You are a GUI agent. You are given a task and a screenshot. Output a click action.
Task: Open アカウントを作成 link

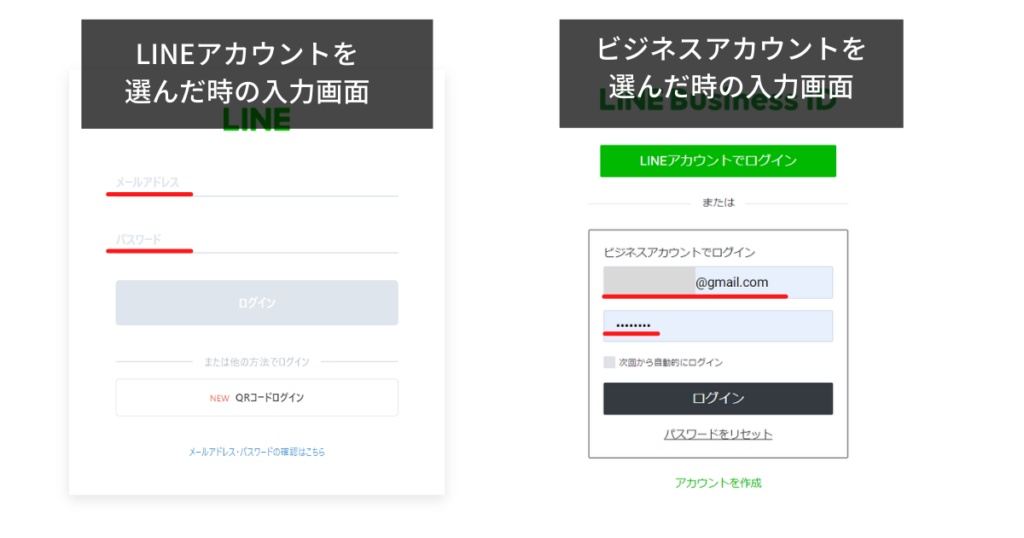[x=718, y=483]
